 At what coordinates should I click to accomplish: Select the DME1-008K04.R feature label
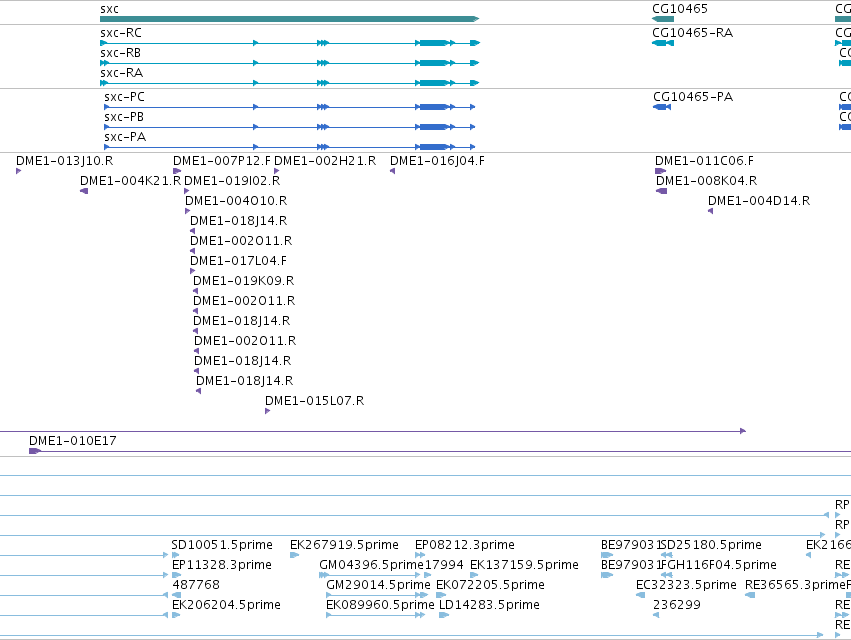(x=707, y=181)
